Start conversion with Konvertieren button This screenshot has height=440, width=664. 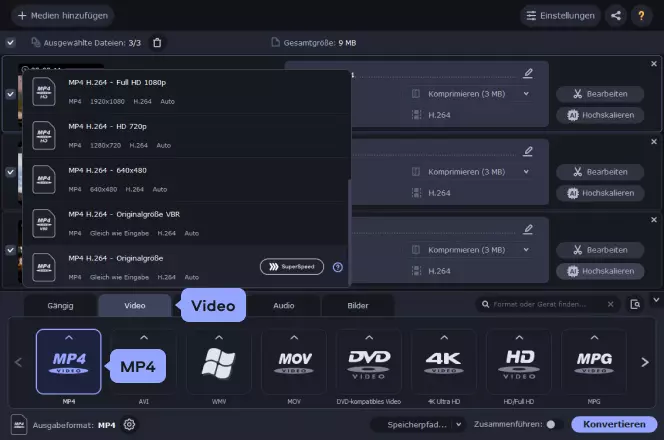coord(614,424)
